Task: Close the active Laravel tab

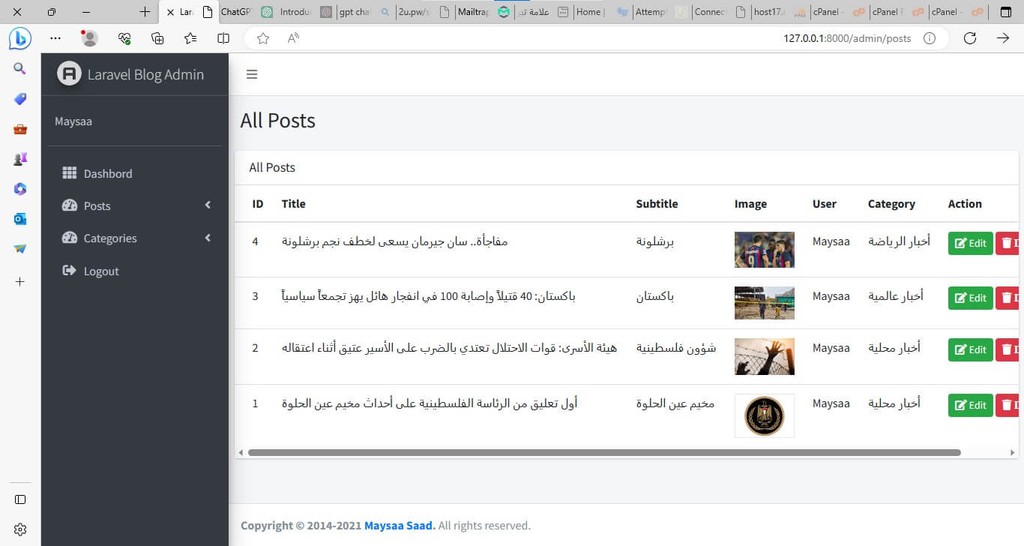Action: [x=170, y=12]
